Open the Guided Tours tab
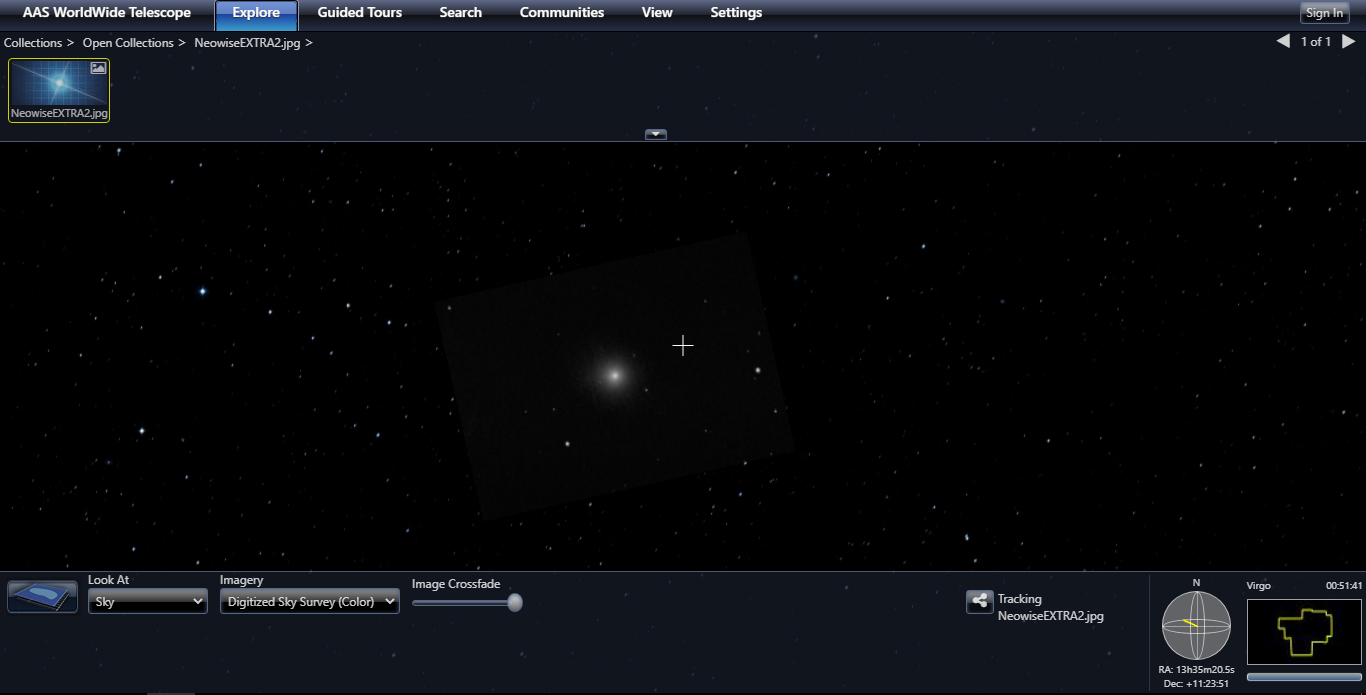Viewport: 1366px width, 695px height. coord(360,13)
